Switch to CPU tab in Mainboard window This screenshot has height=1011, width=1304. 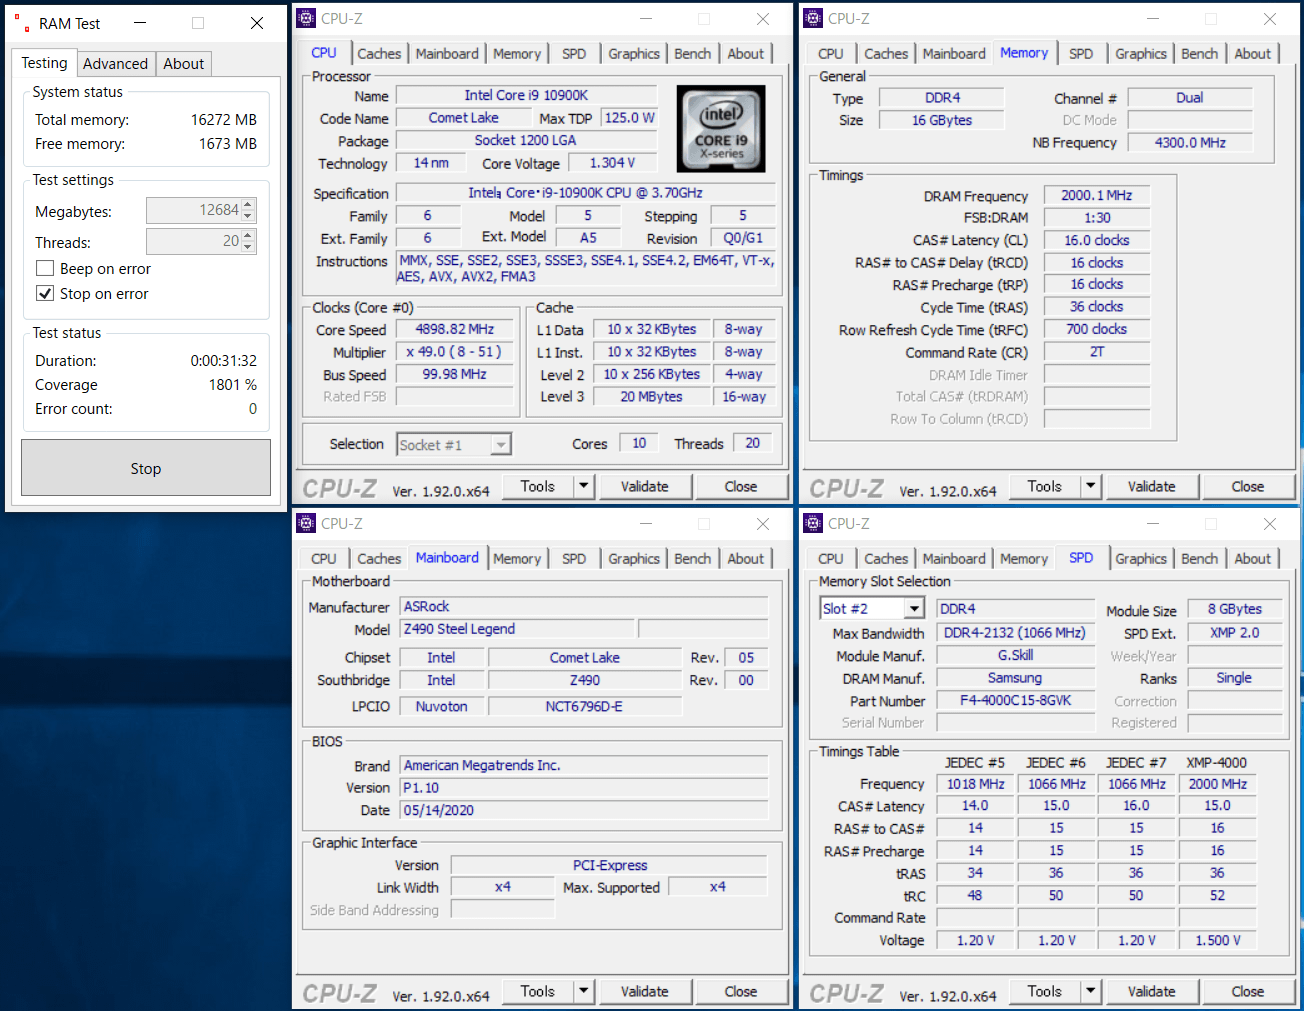coord(324,559)
